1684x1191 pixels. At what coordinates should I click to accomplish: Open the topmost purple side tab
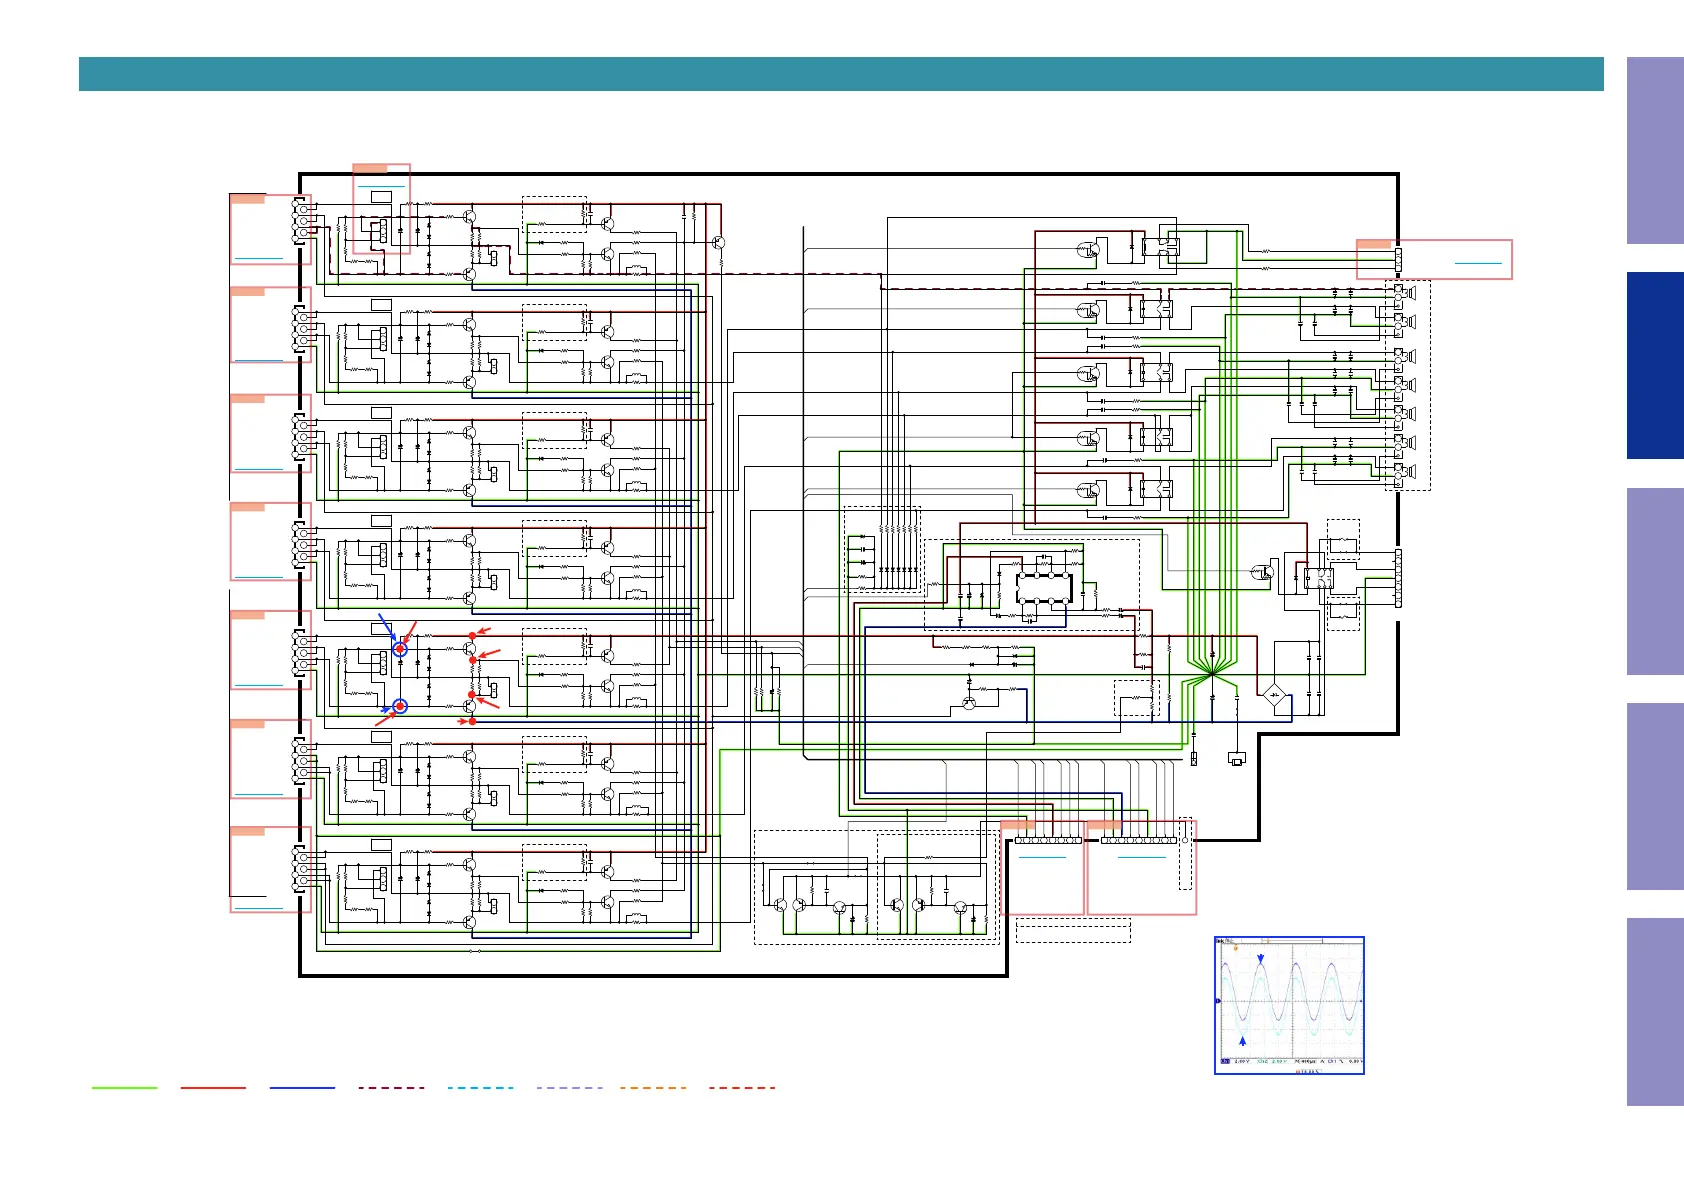click(x=1655, y=150)
